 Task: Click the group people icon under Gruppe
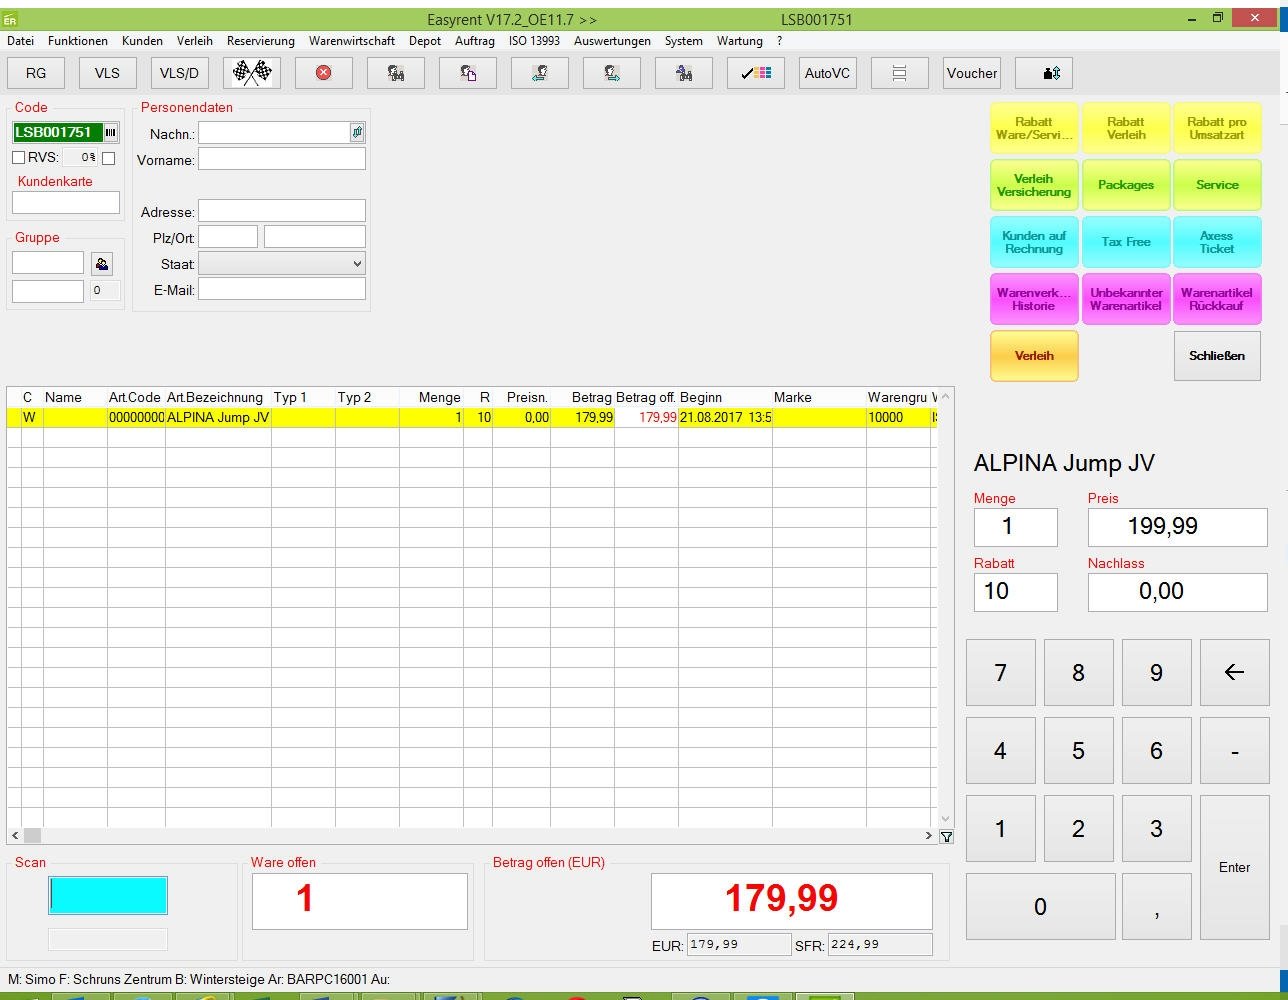(x=101, y=263)
